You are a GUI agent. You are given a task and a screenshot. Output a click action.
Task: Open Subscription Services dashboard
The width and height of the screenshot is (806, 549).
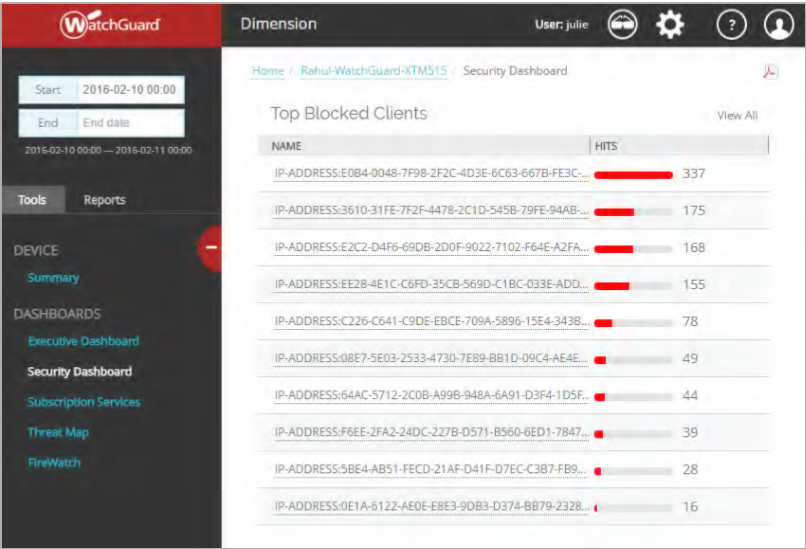tap(84, 402)
